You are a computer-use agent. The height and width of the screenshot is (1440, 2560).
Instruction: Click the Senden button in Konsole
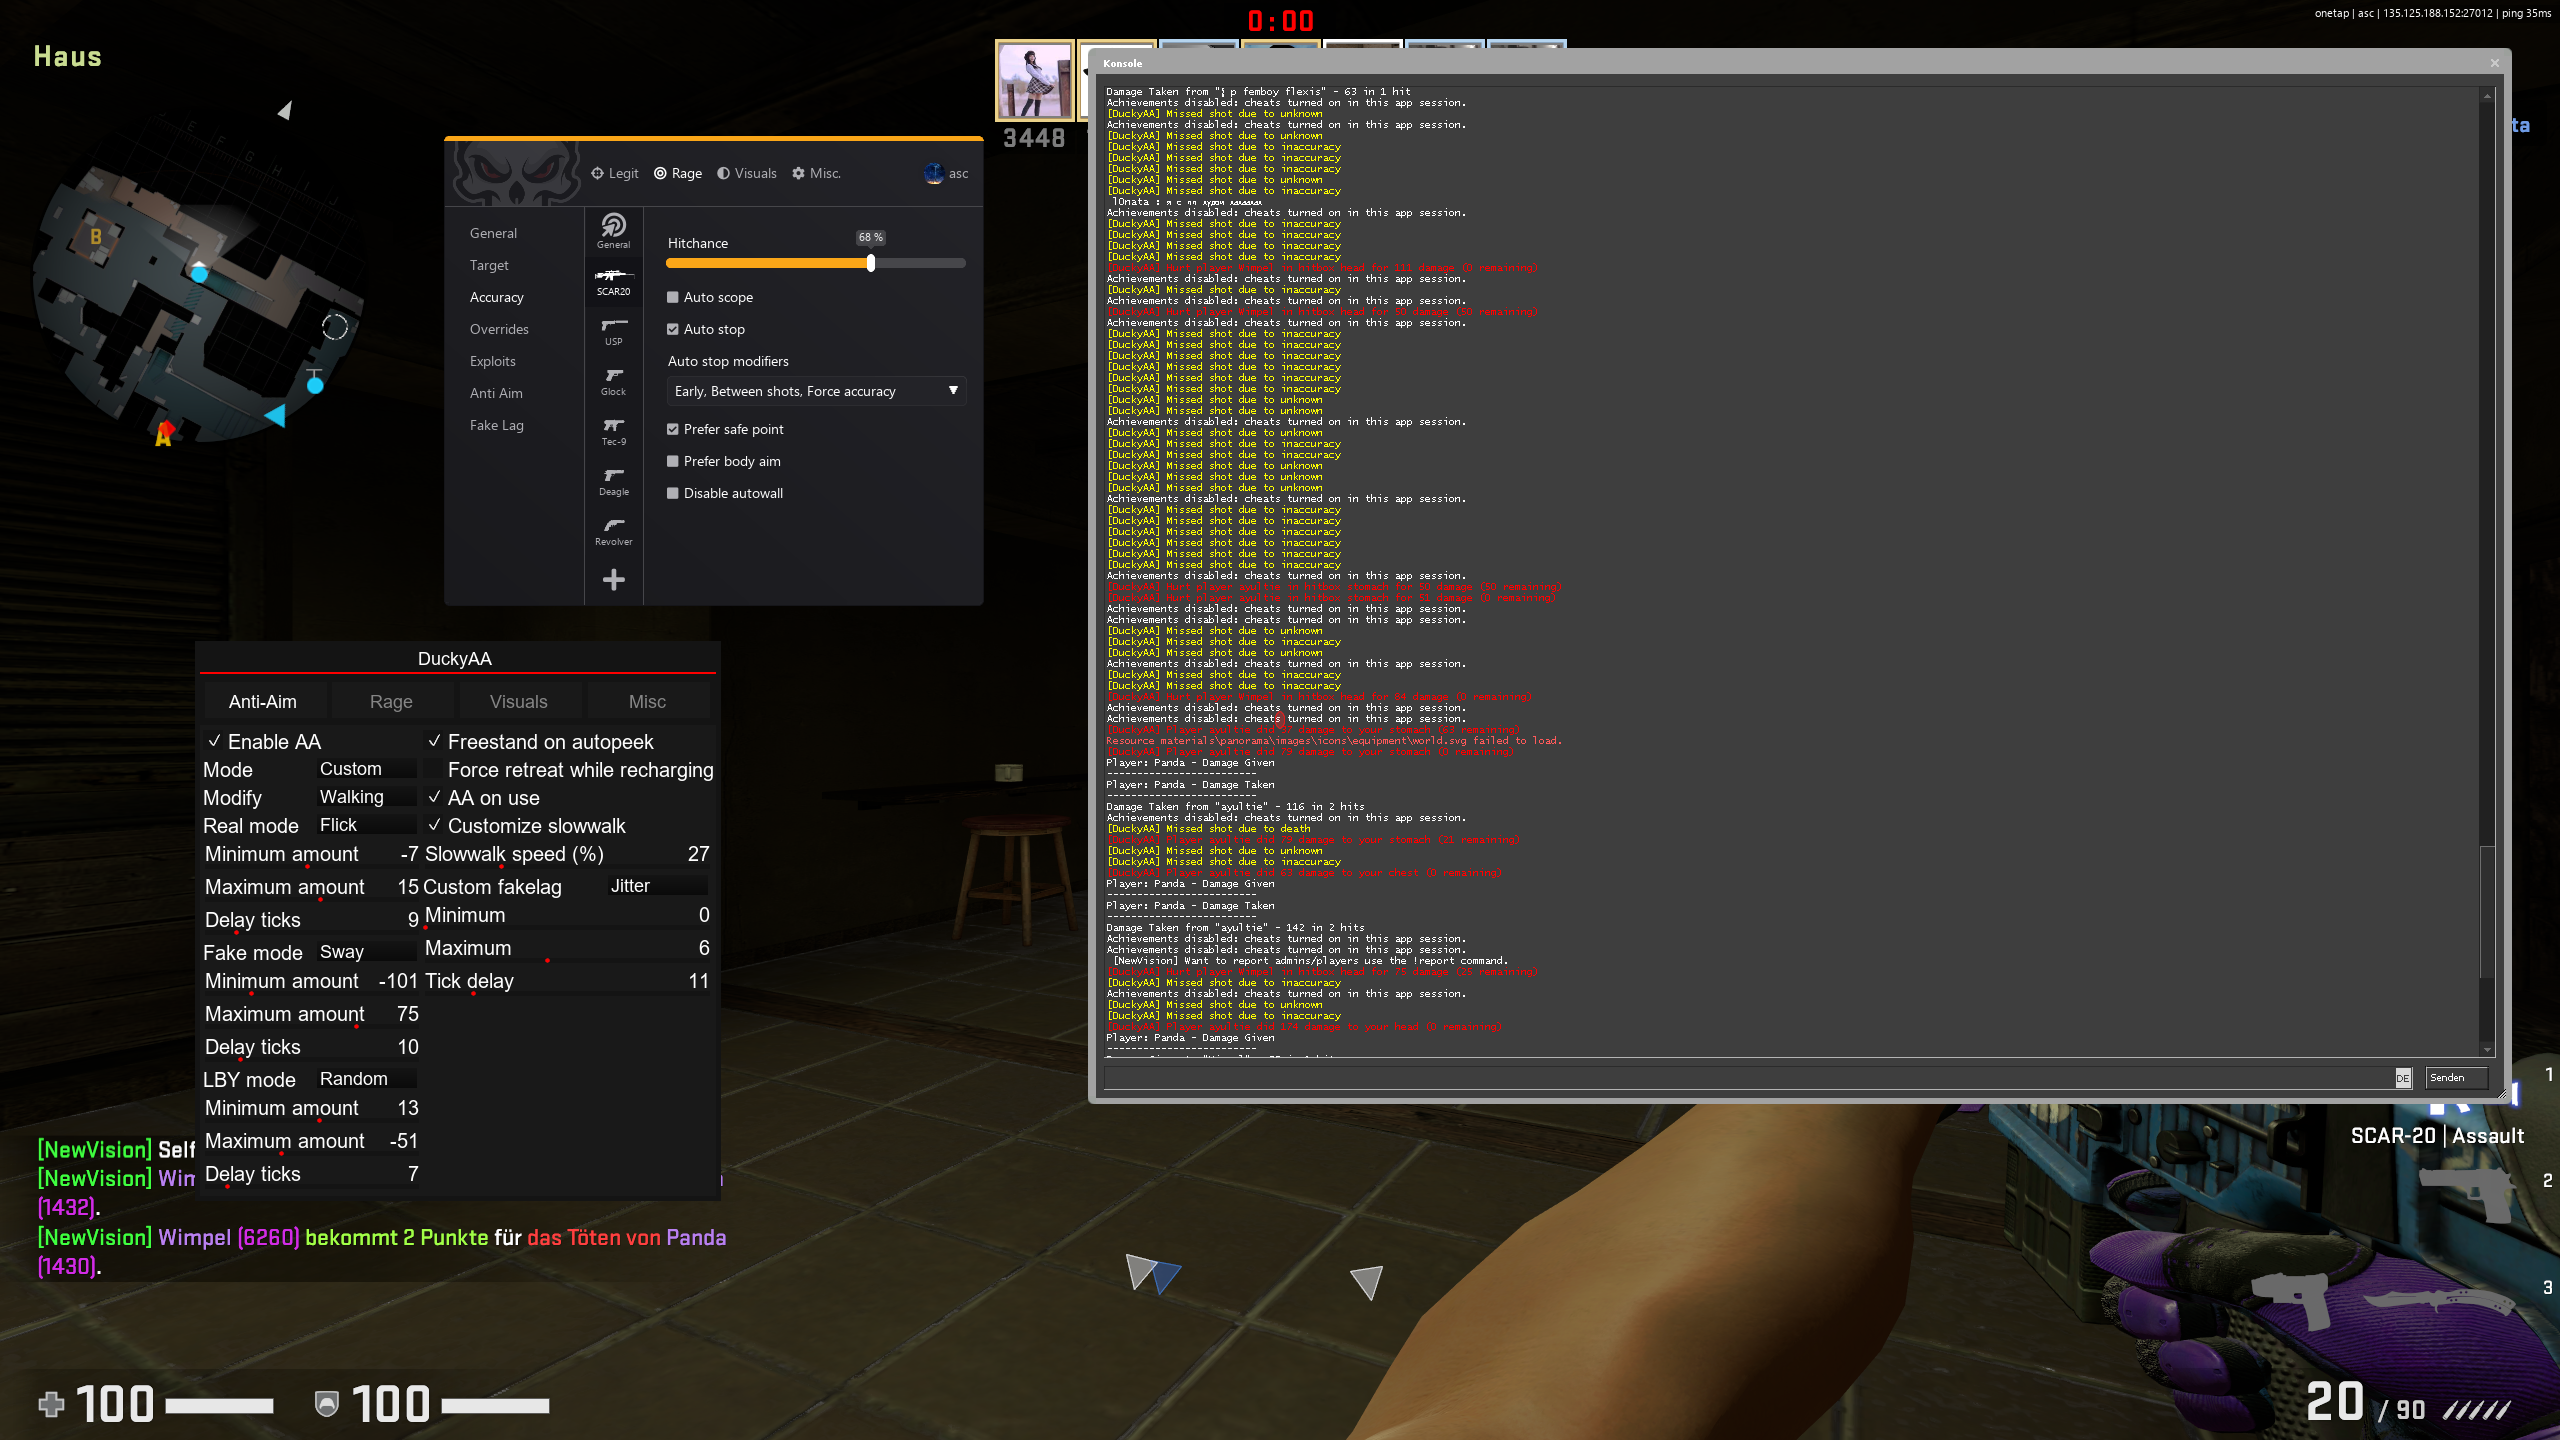(2456, 1078)
